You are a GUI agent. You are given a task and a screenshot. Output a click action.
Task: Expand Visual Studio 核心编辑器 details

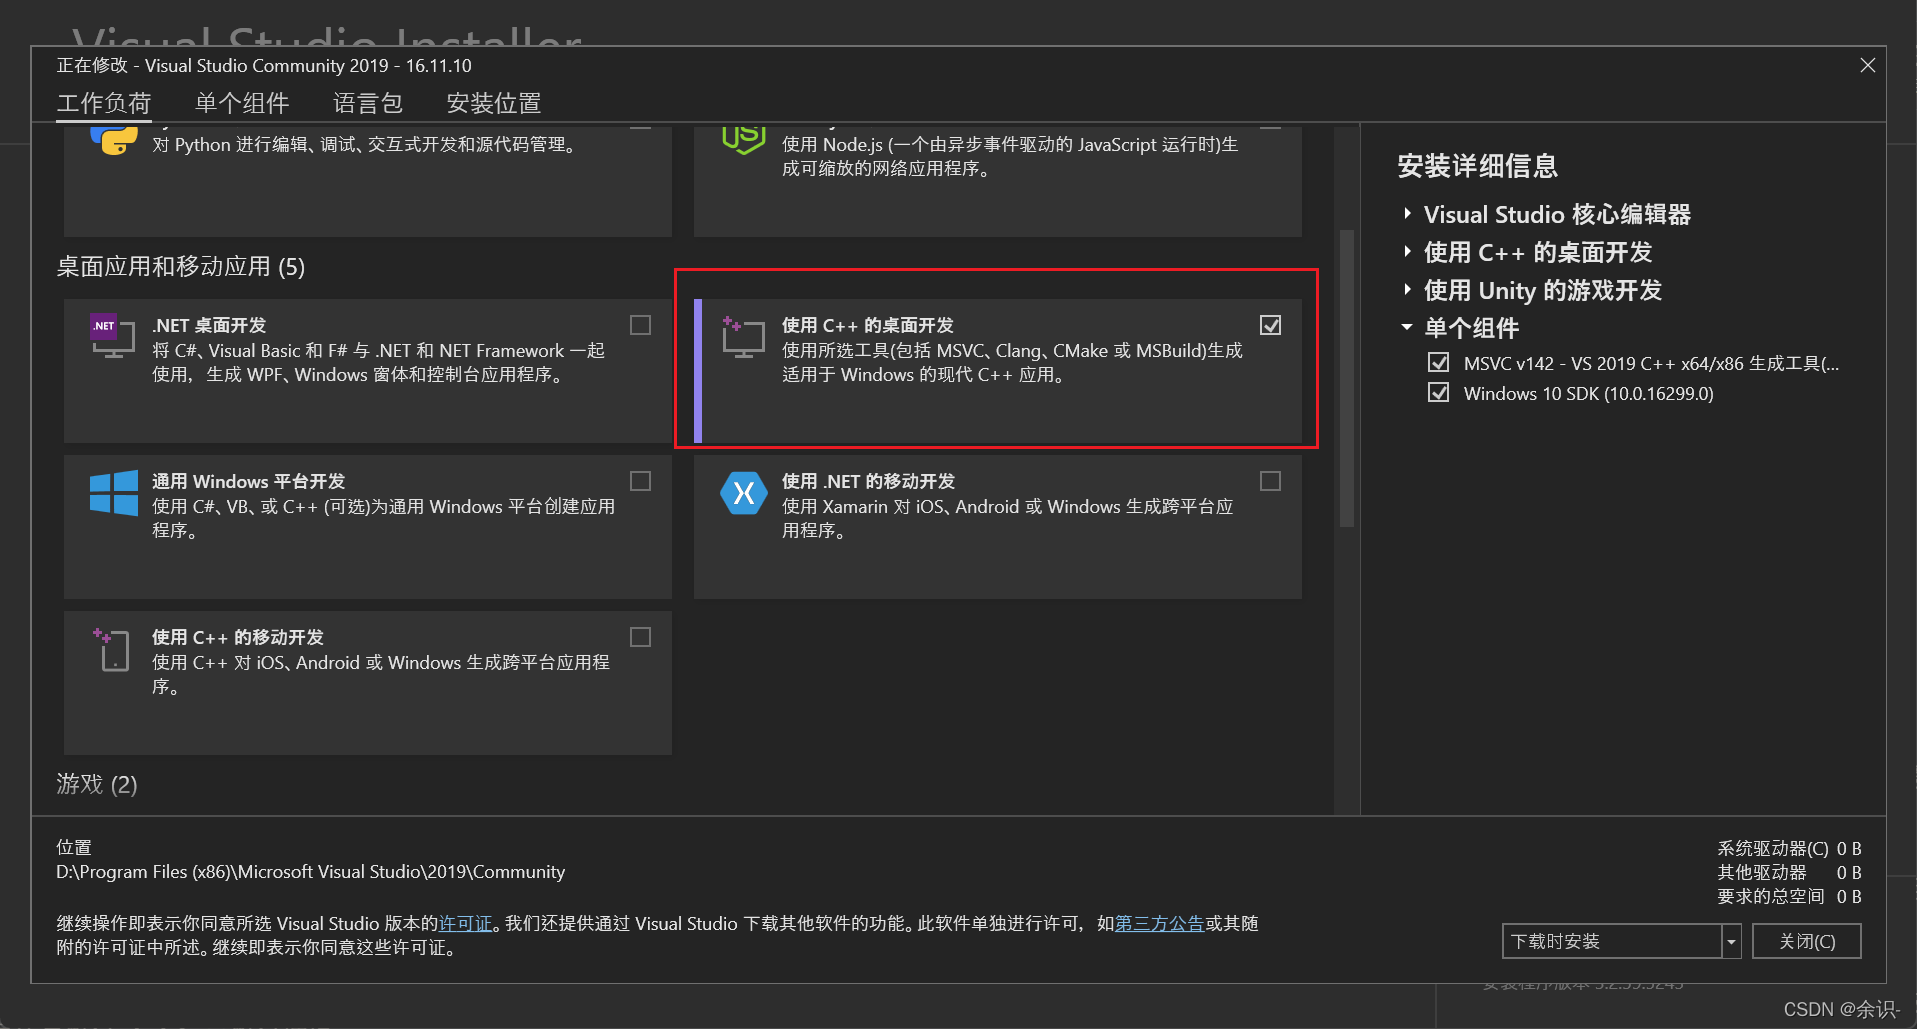tap(1407, 213)
